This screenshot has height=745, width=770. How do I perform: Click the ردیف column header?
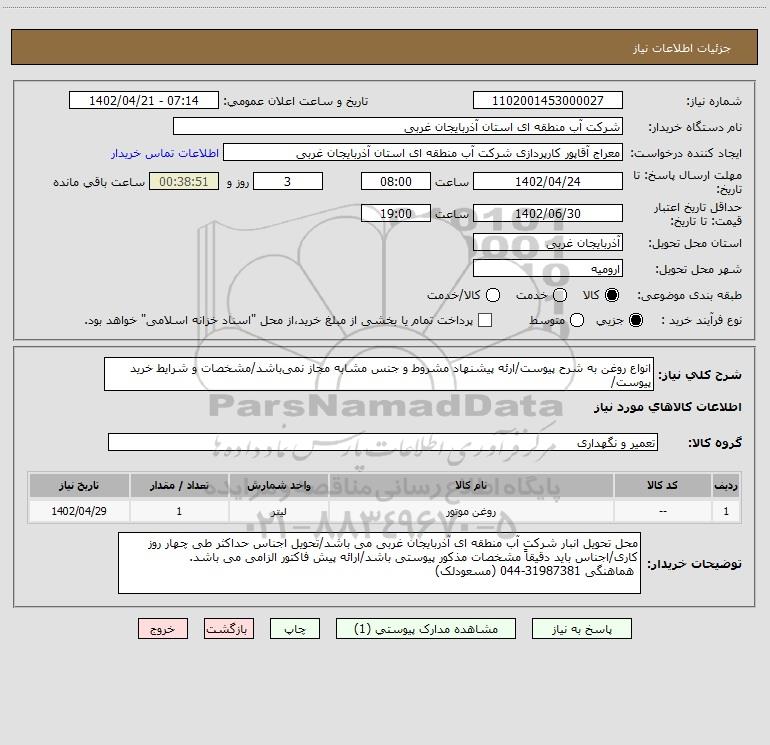[x=726, y=485]
